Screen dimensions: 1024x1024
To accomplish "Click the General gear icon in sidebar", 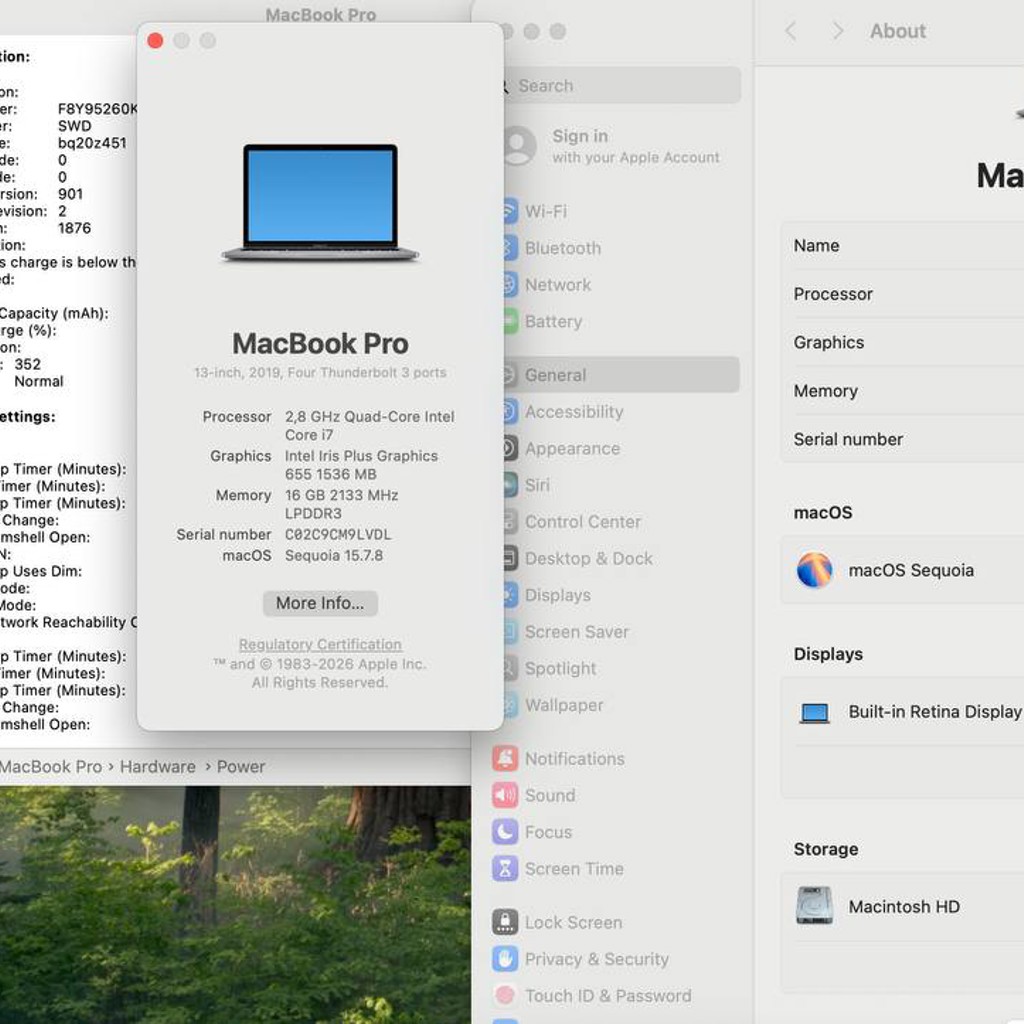I will 510,375.
